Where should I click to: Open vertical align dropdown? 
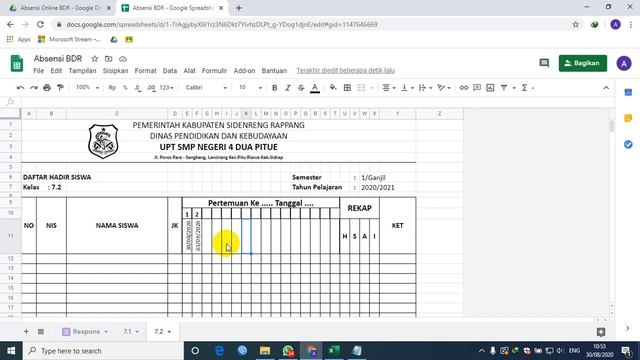pyautogui.click(x=407, y=88)
